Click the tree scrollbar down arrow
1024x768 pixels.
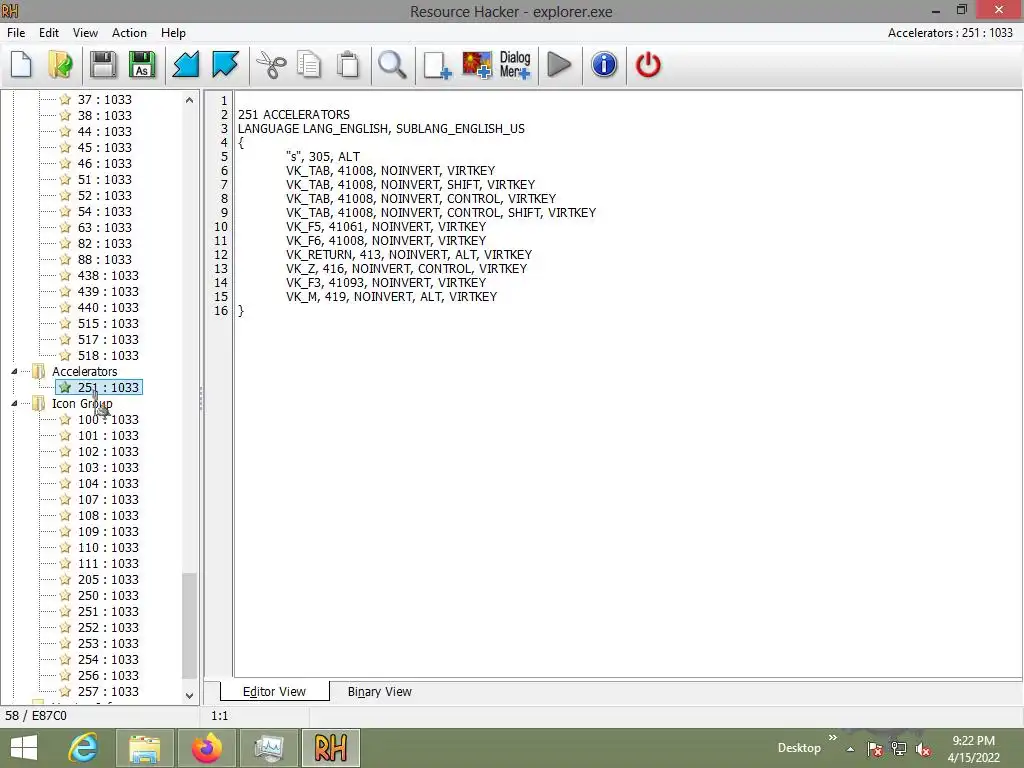click(x=189, y=696)
